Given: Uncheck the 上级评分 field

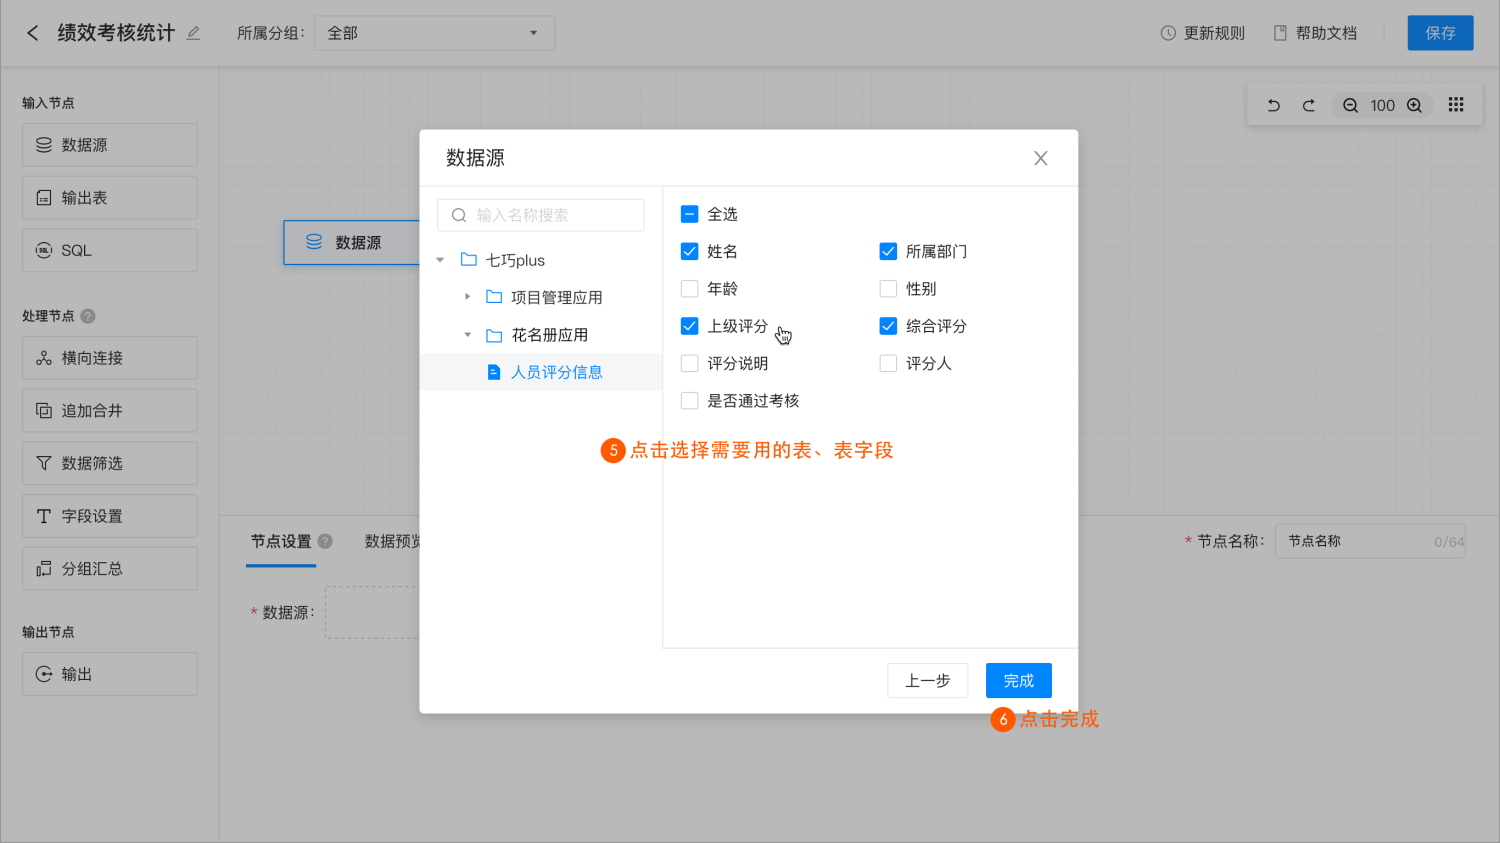Looking at the screenshot, I should (689, 326).
